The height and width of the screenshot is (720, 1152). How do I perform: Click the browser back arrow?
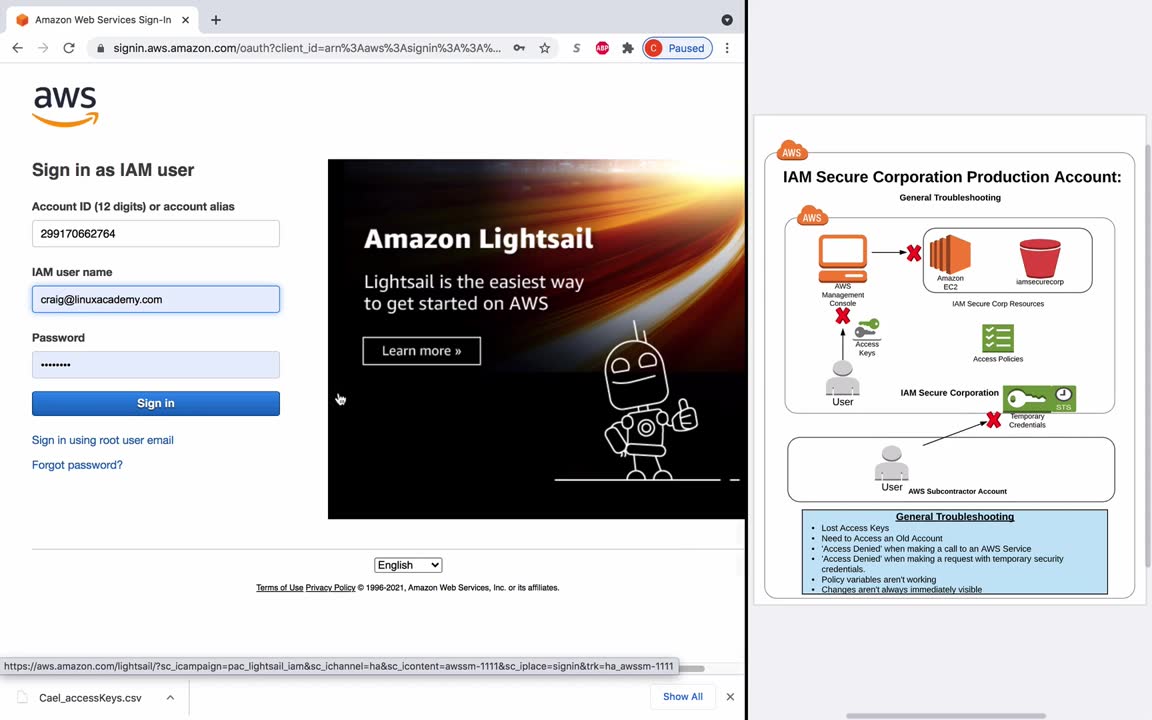tap(18, 48)
